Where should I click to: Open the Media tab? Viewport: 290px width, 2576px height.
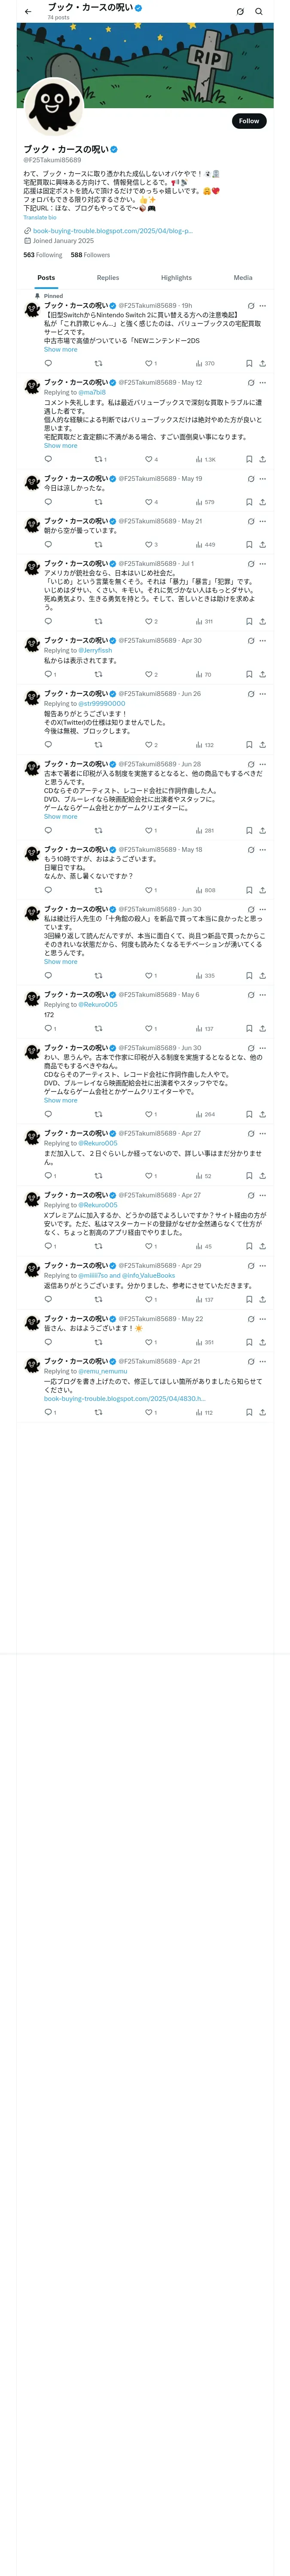(242, 278)
